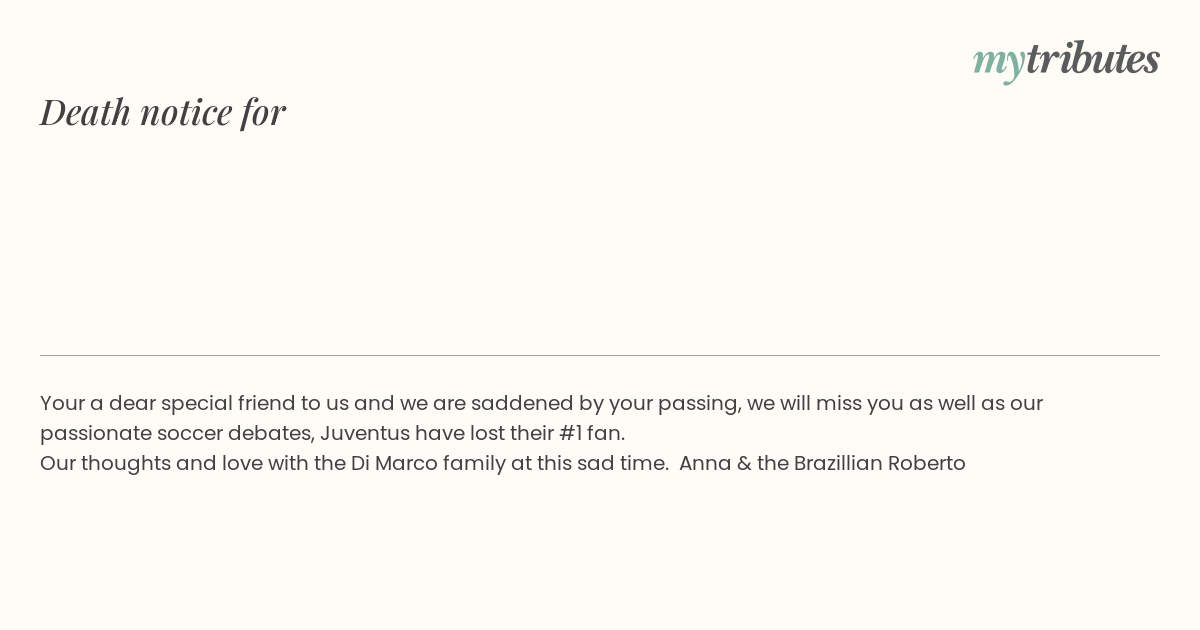Click the gray "tributes" part of logo
The height and width of the screenshot is (630, 1200).
pyautogui.click(x=1093, y=58)
